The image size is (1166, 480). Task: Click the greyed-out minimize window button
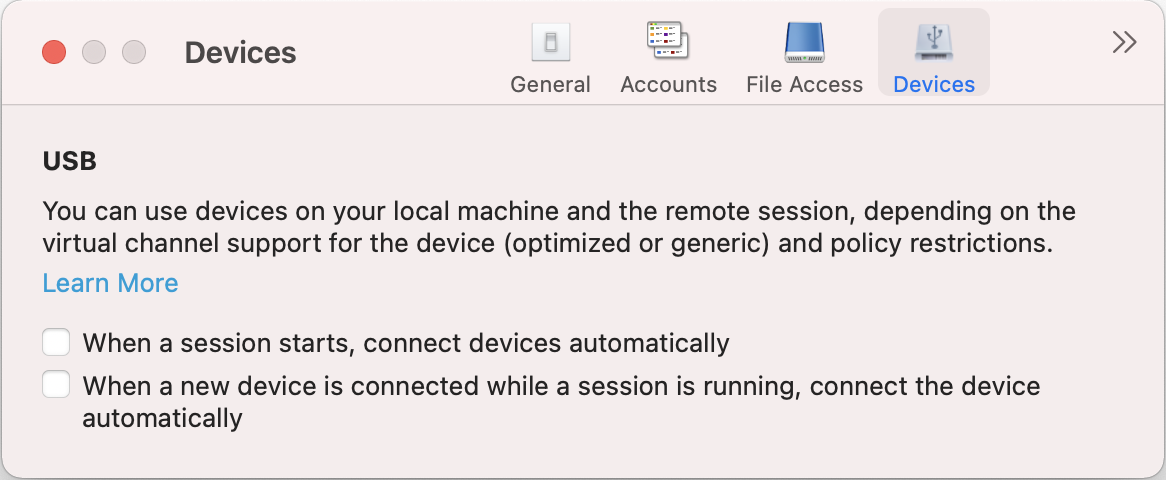94,53
